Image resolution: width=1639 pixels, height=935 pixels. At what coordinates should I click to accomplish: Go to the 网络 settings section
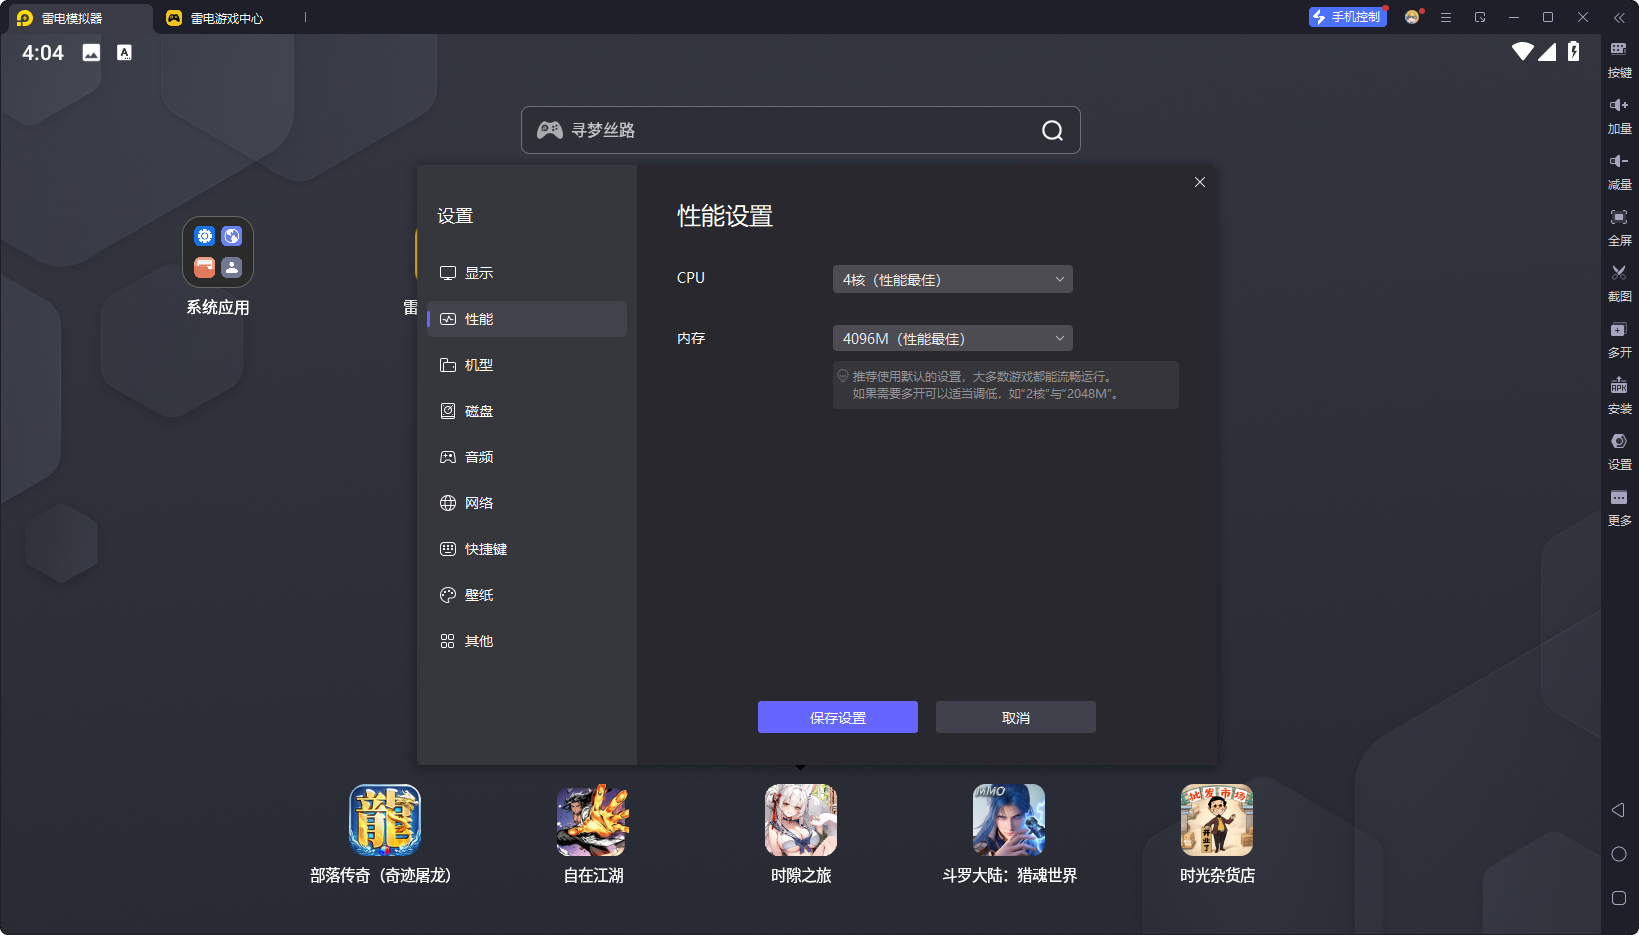(527, 503)
